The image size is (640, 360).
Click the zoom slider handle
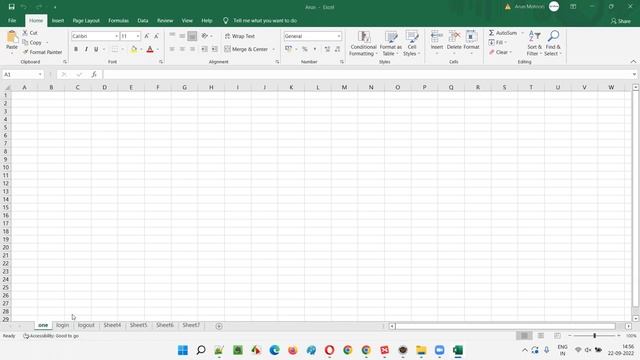click(x=594, y=336)
